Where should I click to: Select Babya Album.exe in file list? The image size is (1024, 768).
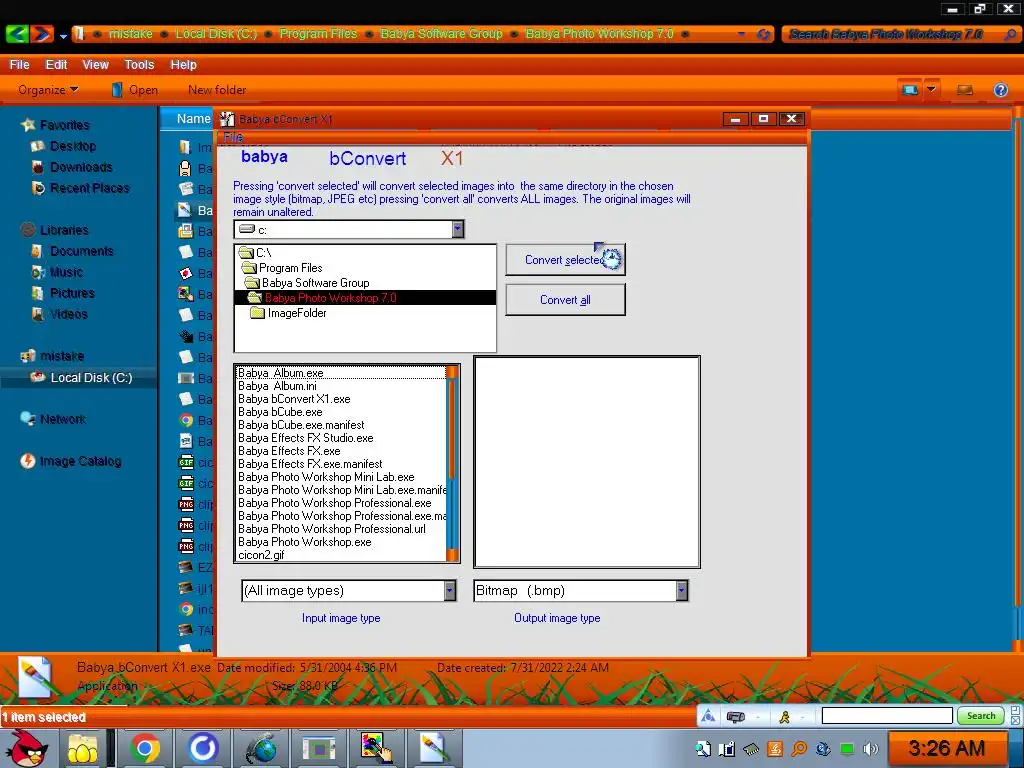click(x=281, y=373)
